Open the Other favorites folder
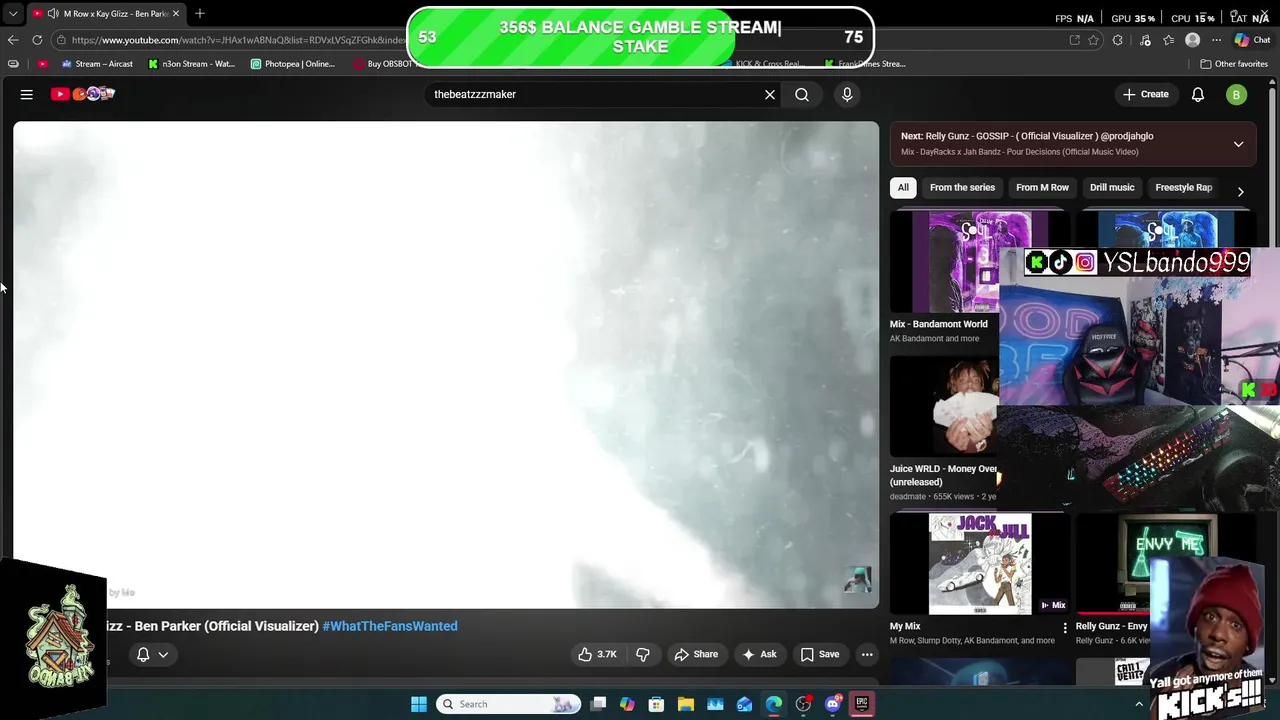1280x720 pixels. point(1234,64)
